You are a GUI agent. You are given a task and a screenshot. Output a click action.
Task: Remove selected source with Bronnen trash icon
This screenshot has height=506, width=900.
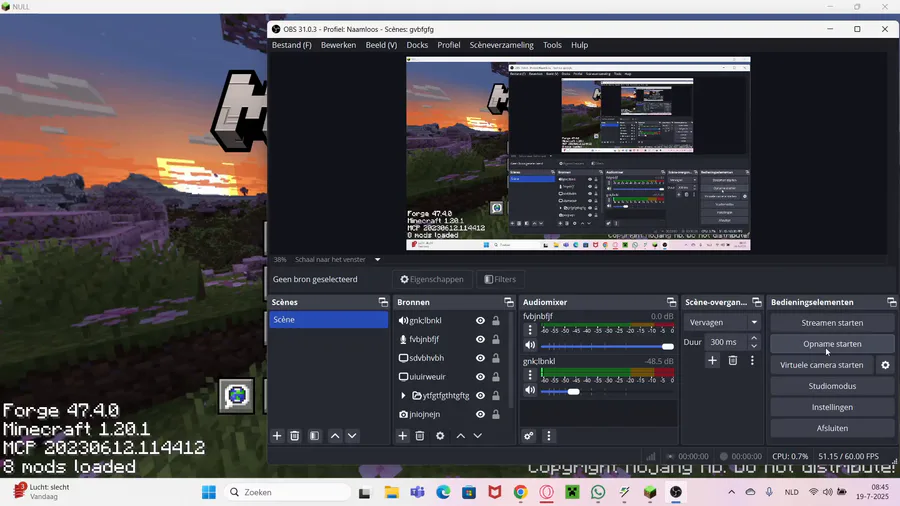420,436
